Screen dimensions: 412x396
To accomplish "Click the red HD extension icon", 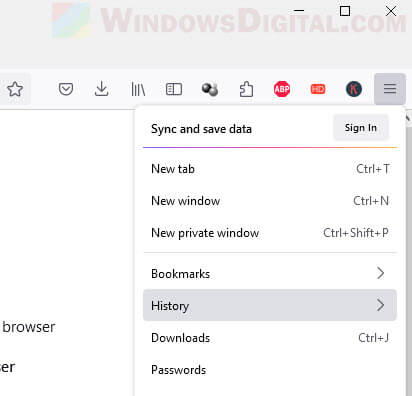I will coord(318,89).
